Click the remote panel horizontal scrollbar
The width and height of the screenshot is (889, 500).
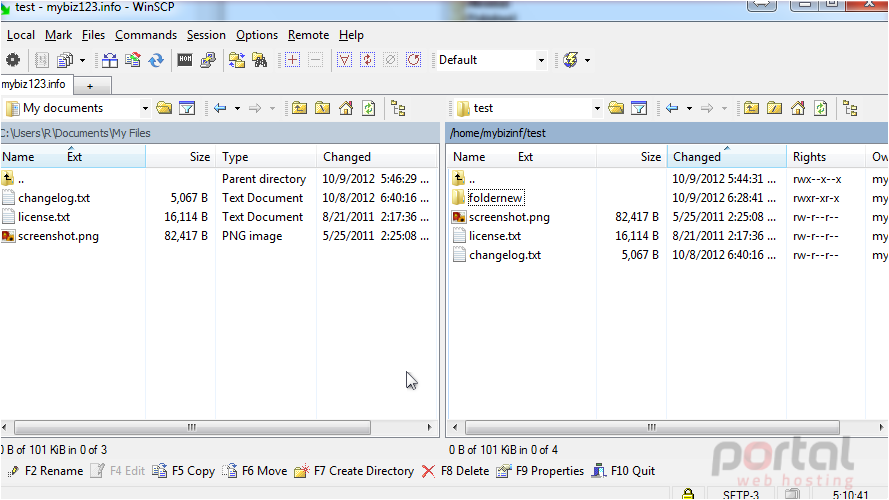tap(652, 427)
